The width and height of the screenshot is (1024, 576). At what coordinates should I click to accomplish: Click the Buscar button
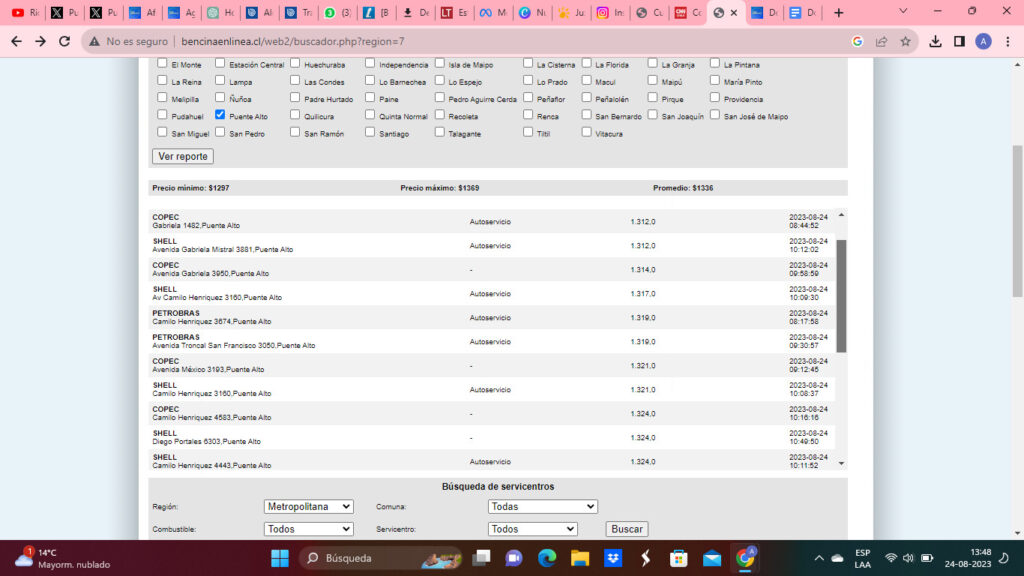(627, 529)
